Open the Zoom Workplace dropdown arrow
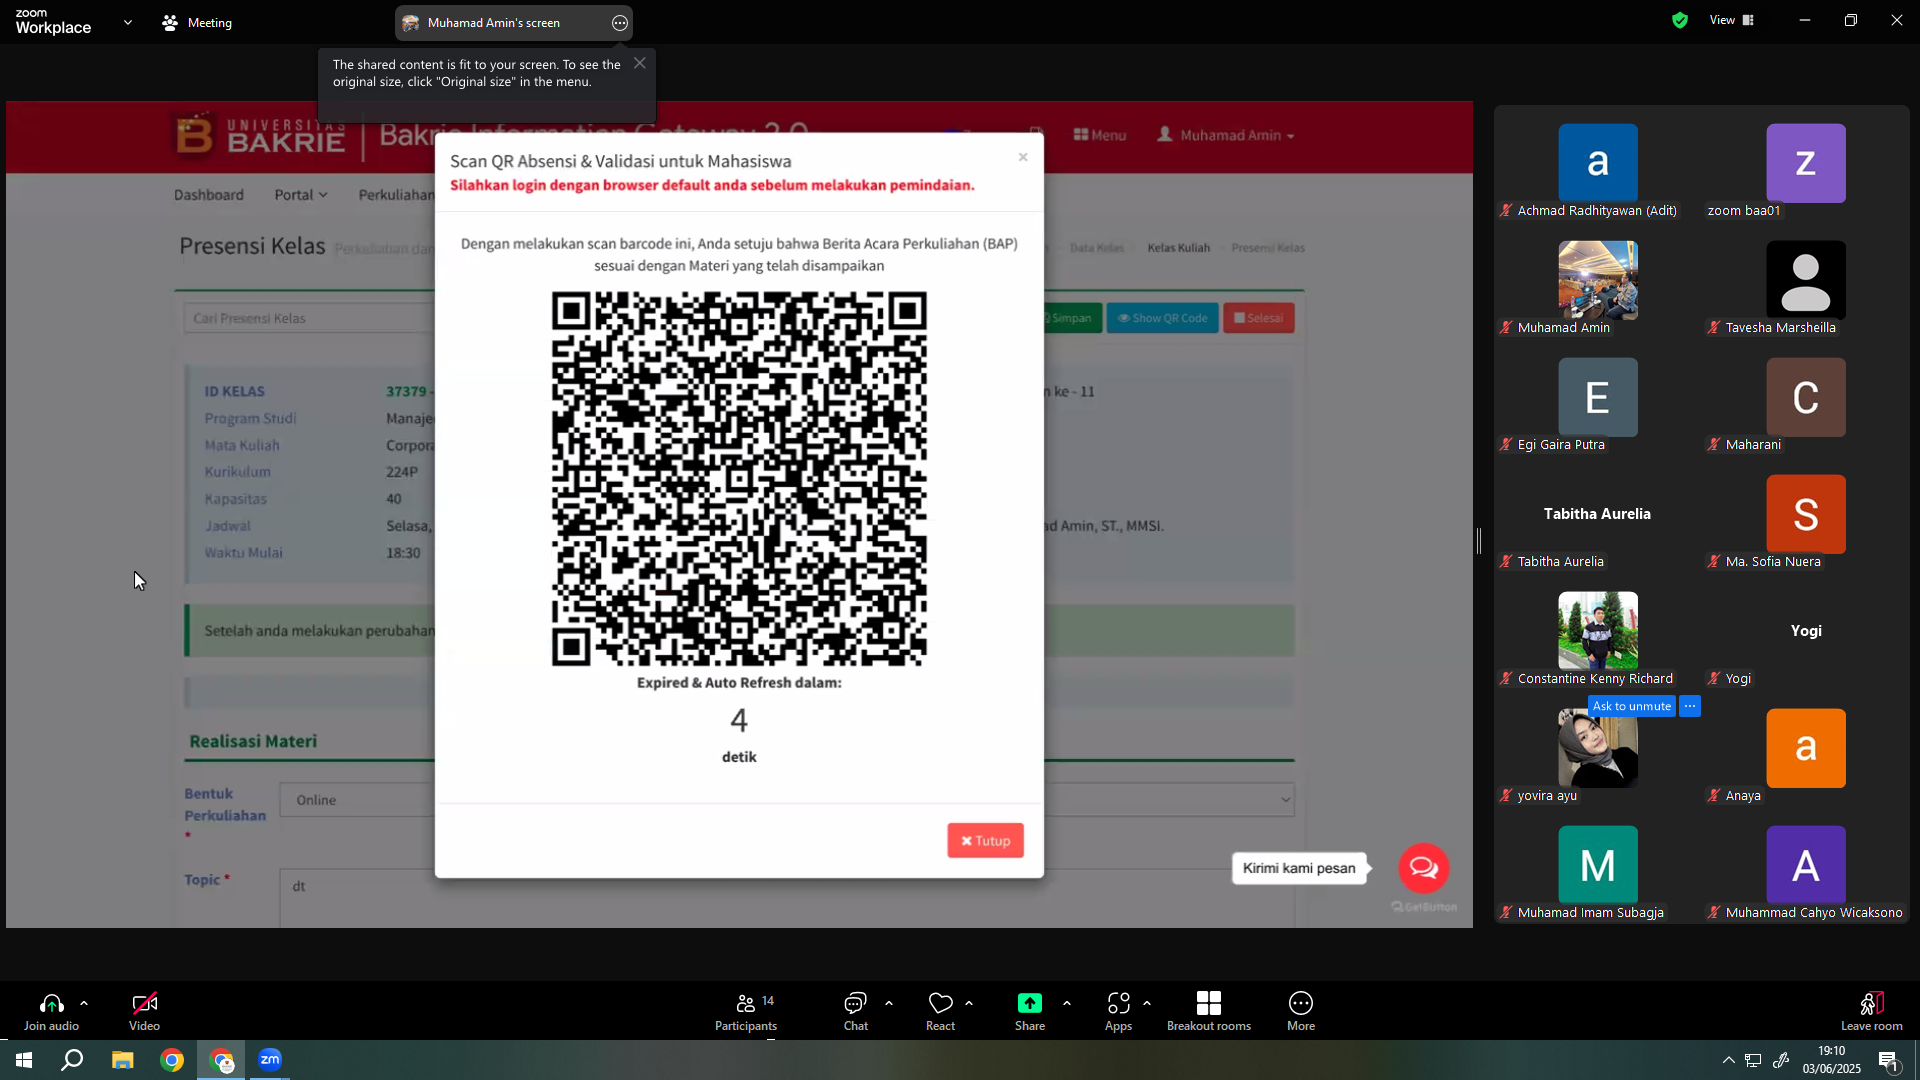Viewport: 1920px width, 1080px height. click(128, 22)
